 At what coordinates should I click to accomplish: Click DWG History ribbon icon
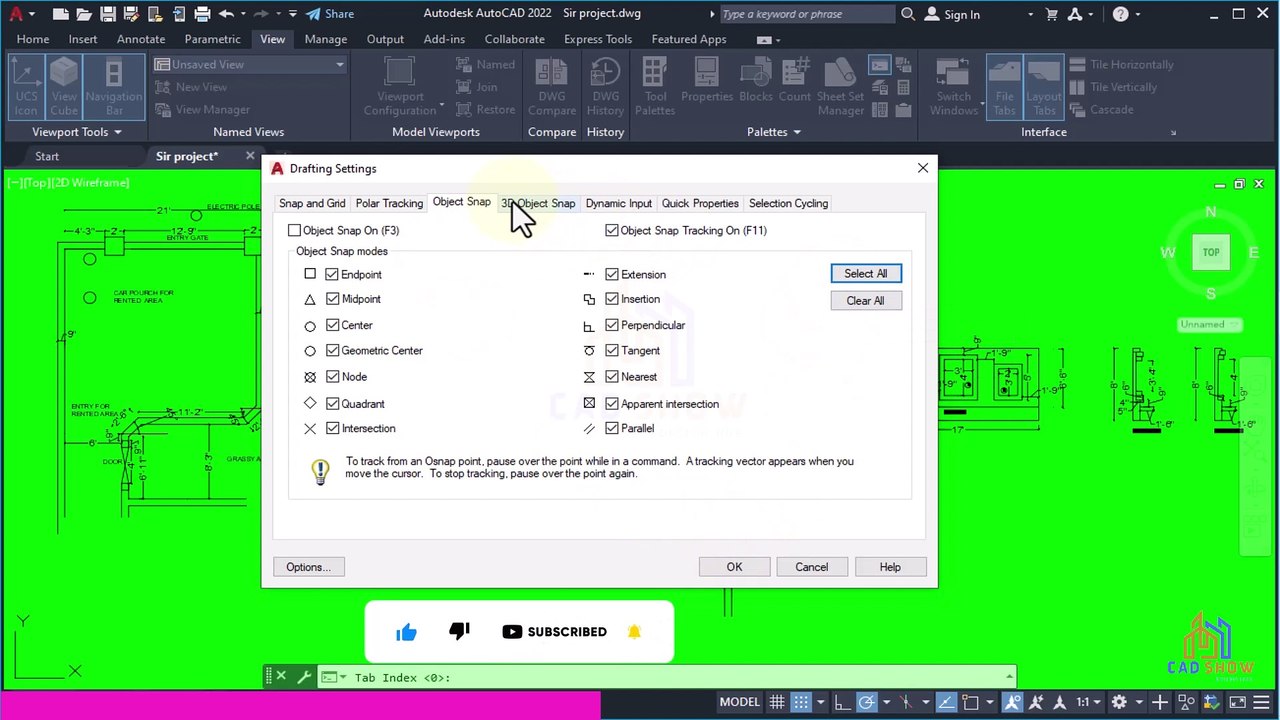pos(605,86)
